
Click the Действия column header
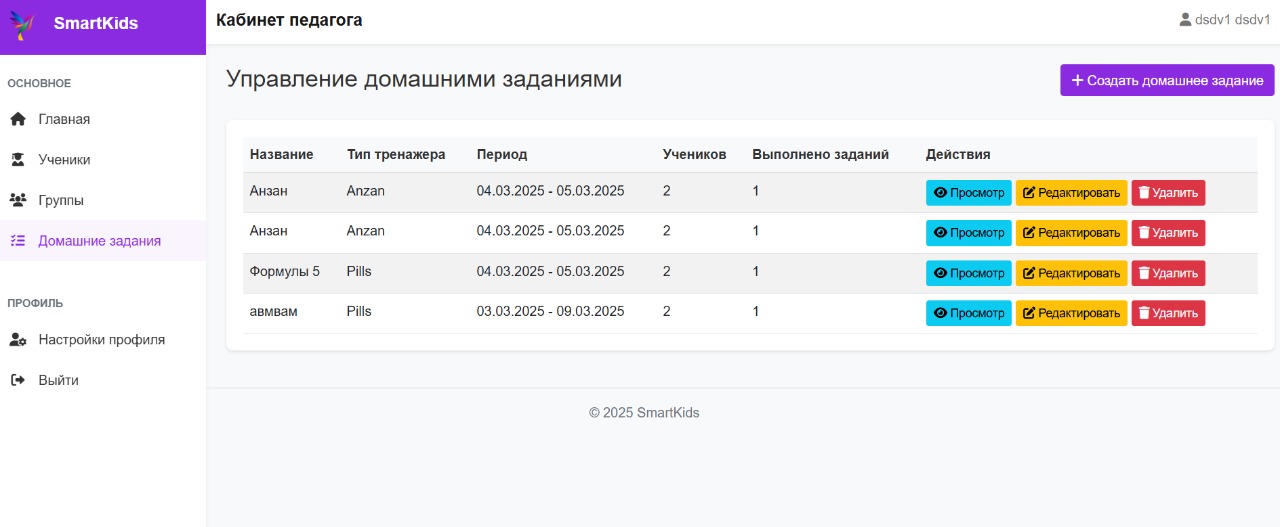click(958, 154)
